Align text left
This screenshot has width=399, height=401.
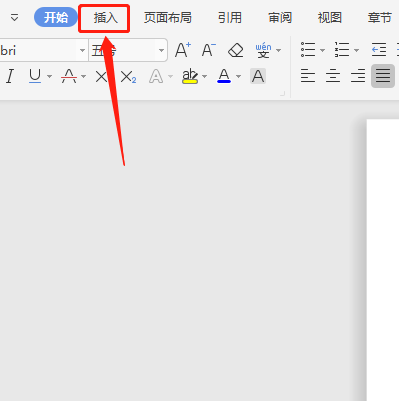308,76
